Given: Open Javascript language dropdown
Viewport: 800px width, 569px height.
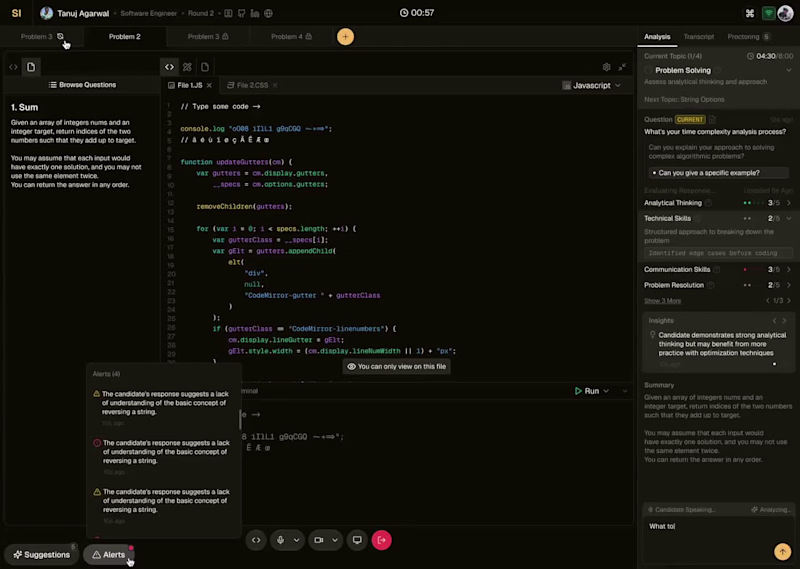Looking at the screenshot, I should tap(592, 86).
